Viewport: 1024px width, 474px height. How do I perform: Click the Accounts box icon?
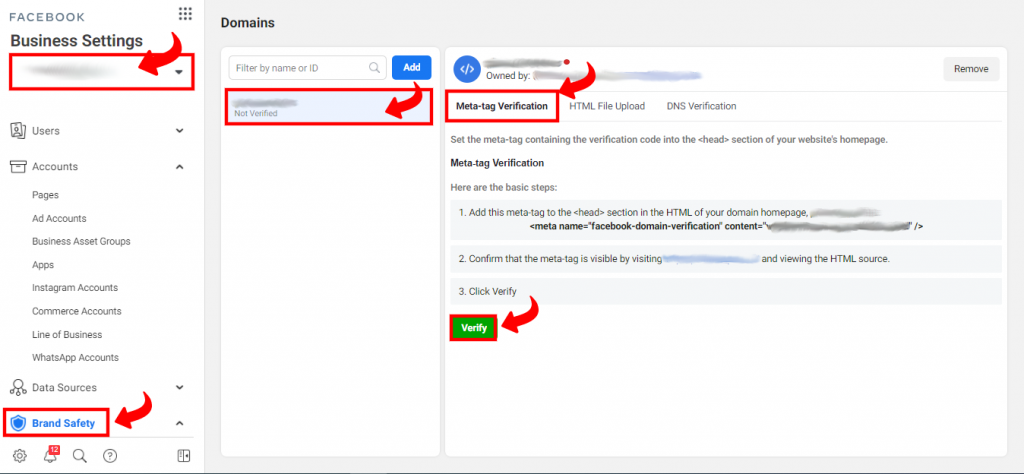[x=18, y=166]
